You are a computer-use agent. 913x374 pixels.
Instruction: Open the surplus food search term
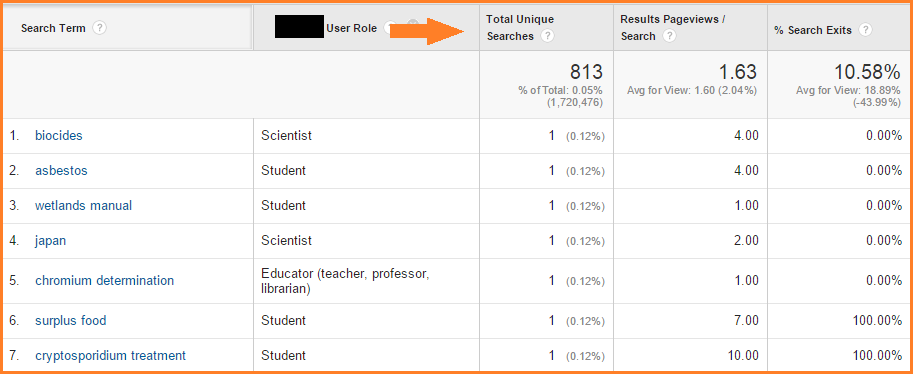pyautogui.click(x=70, y=321)
